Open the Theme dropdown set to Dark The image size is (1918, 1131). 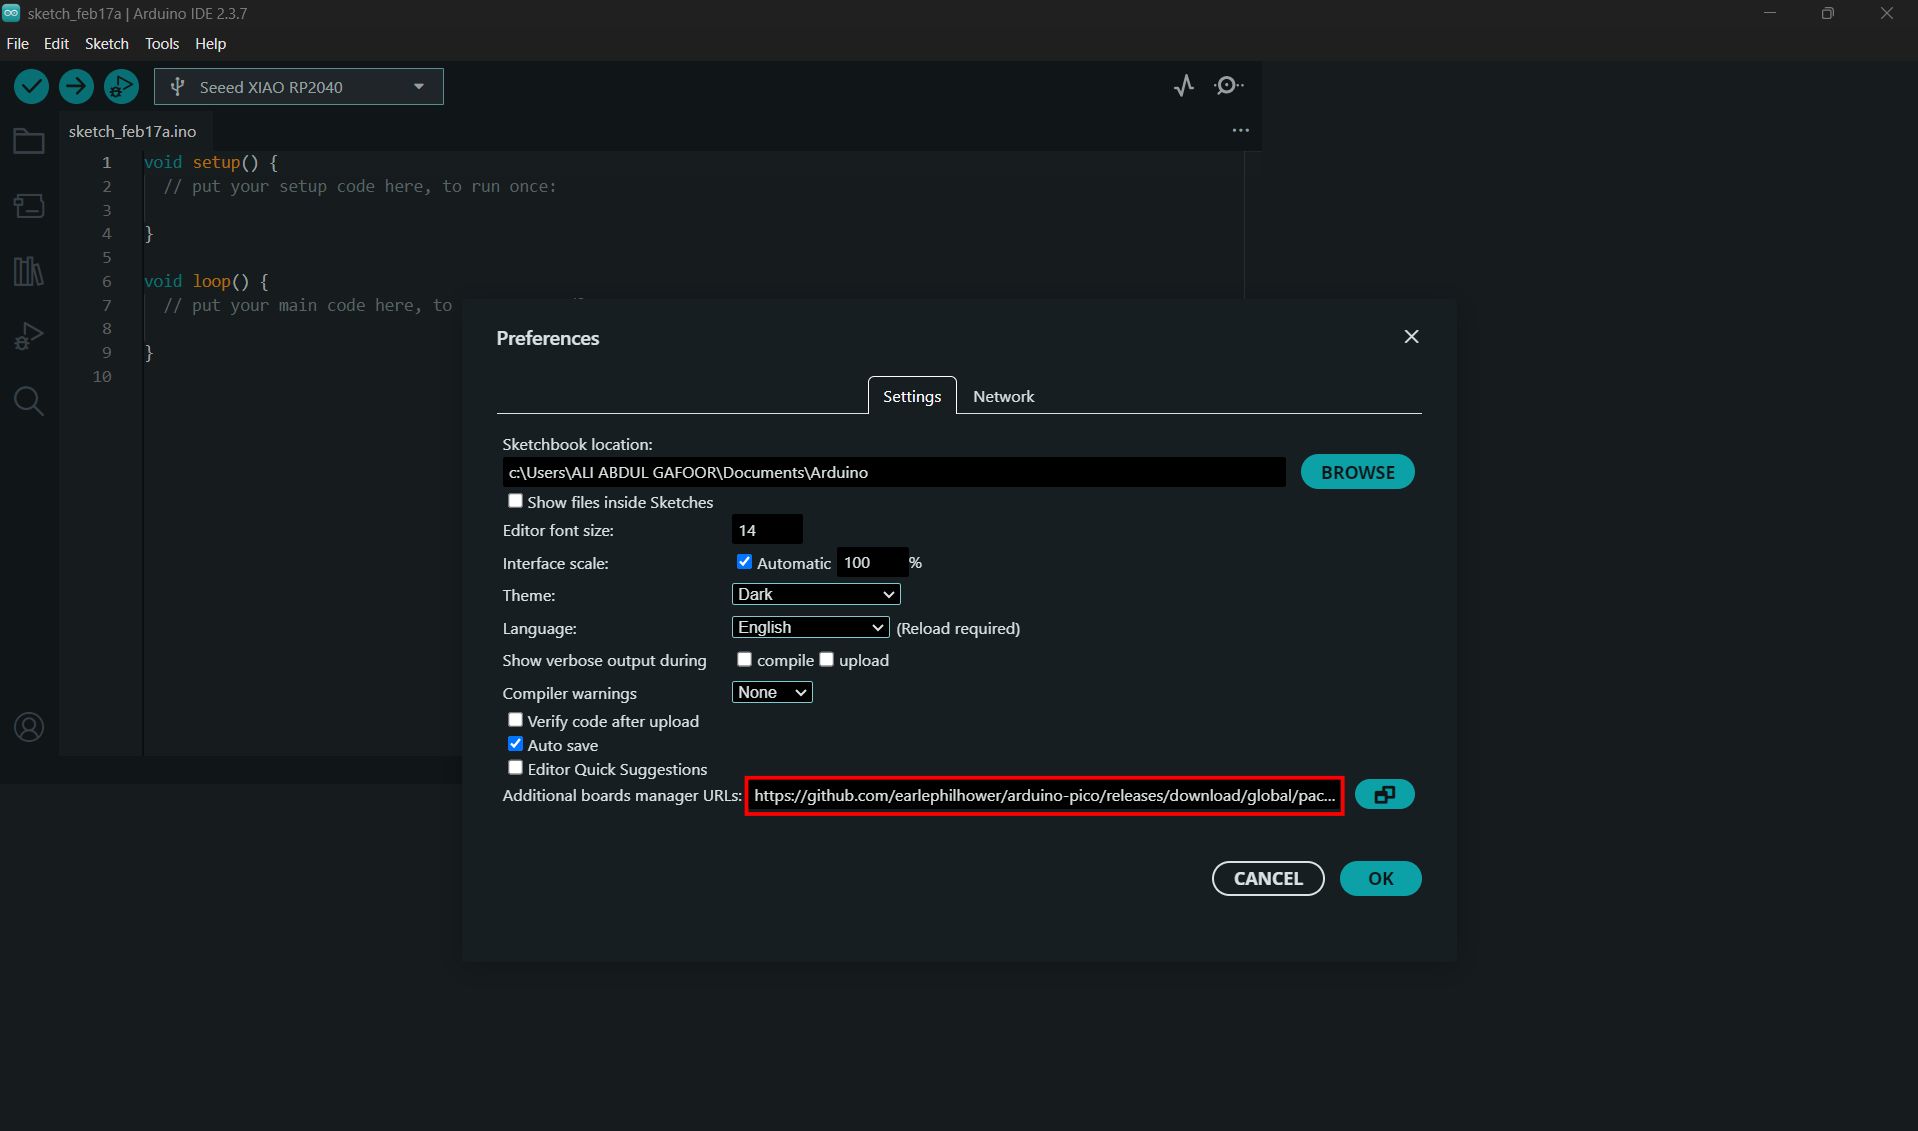[816, 594]
